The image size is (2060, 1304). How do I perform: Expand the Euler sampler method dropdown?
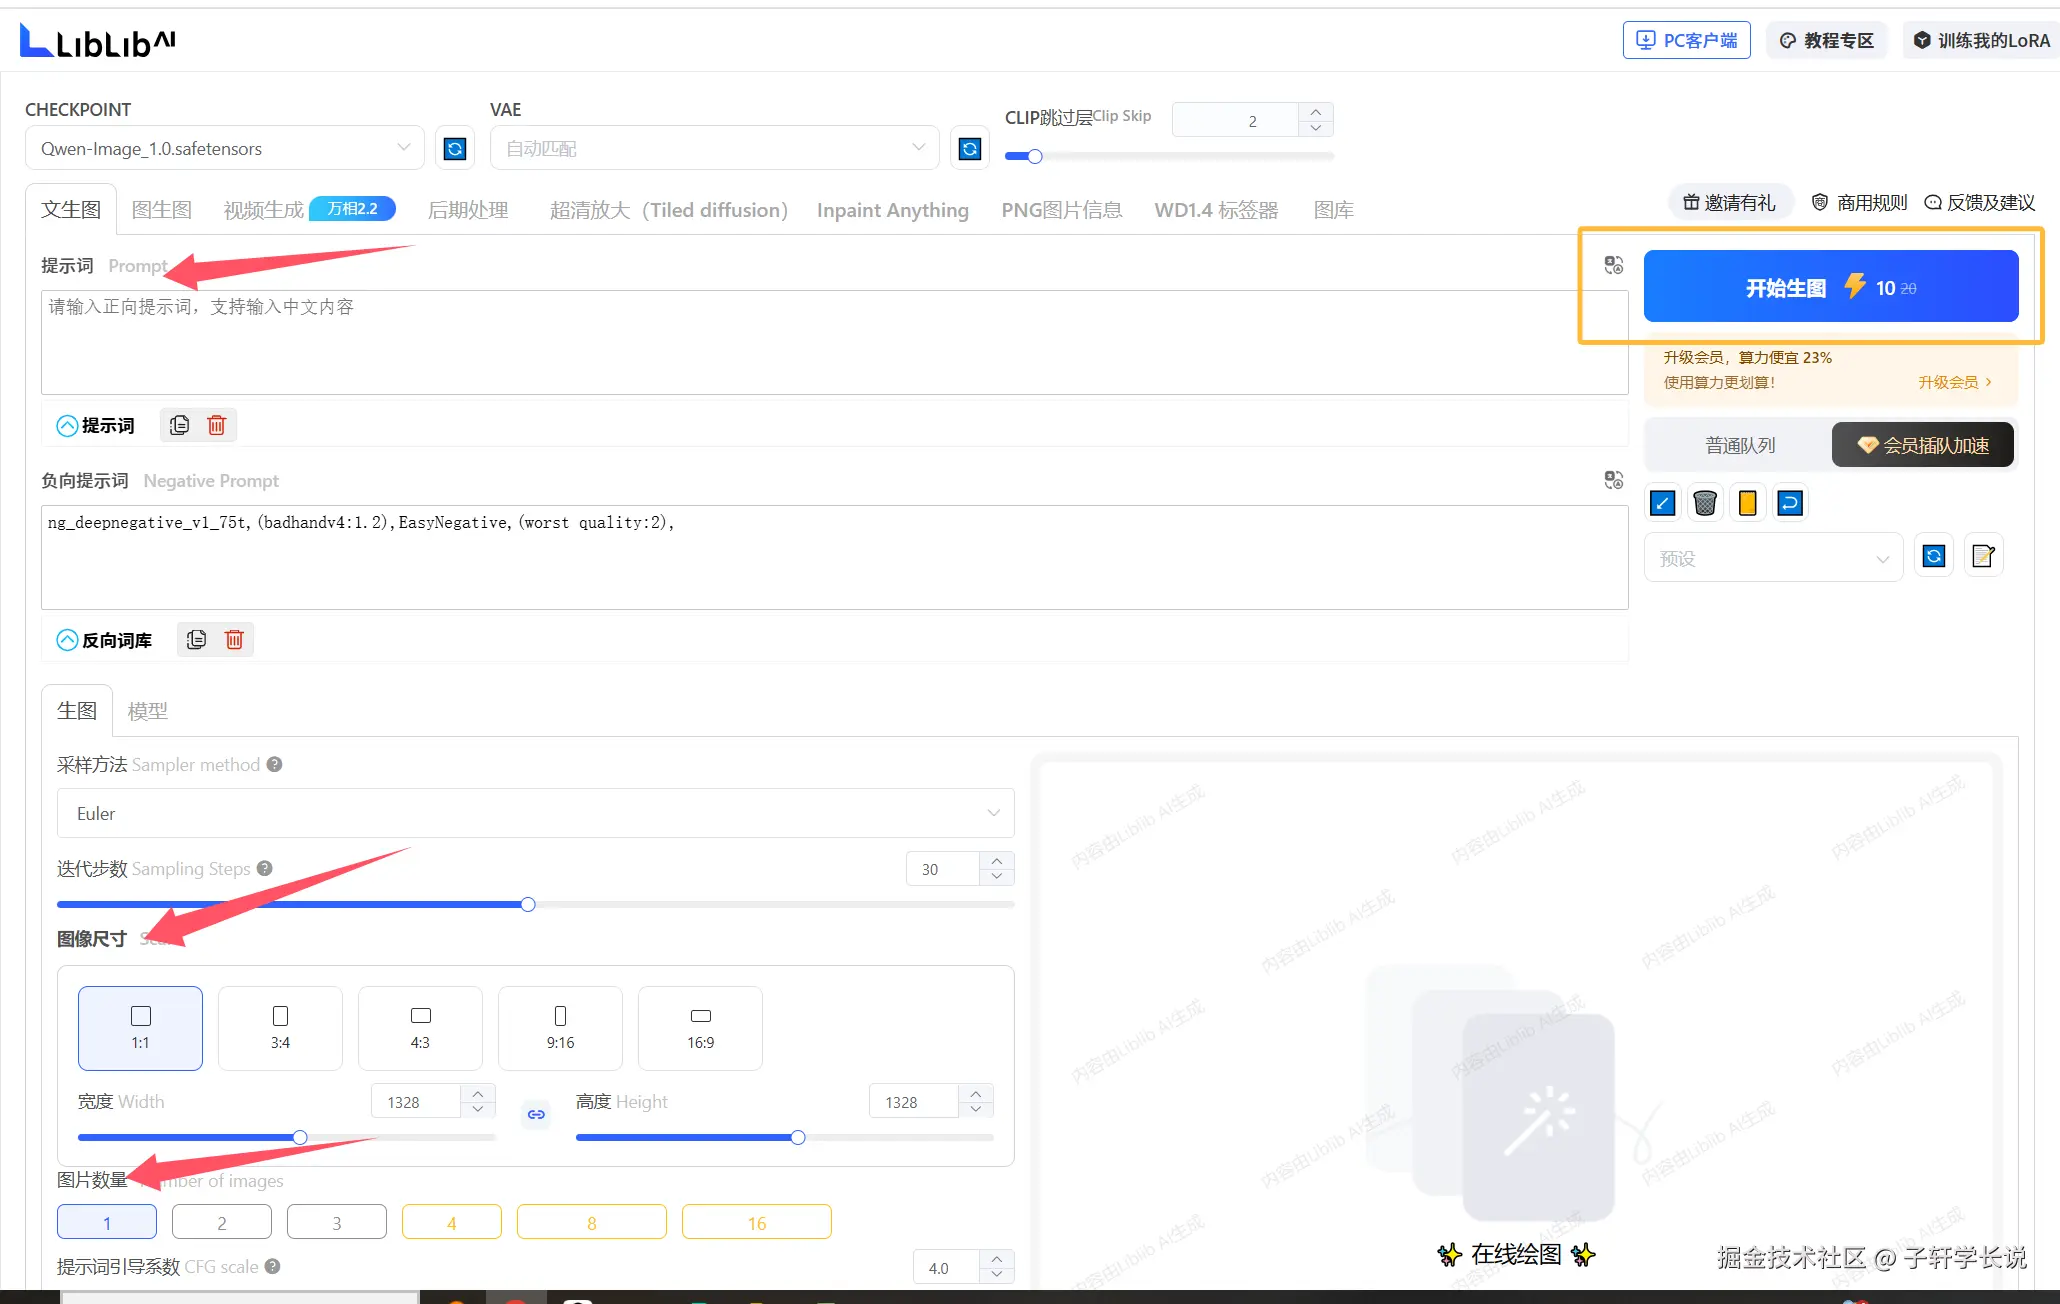[535, 813]
